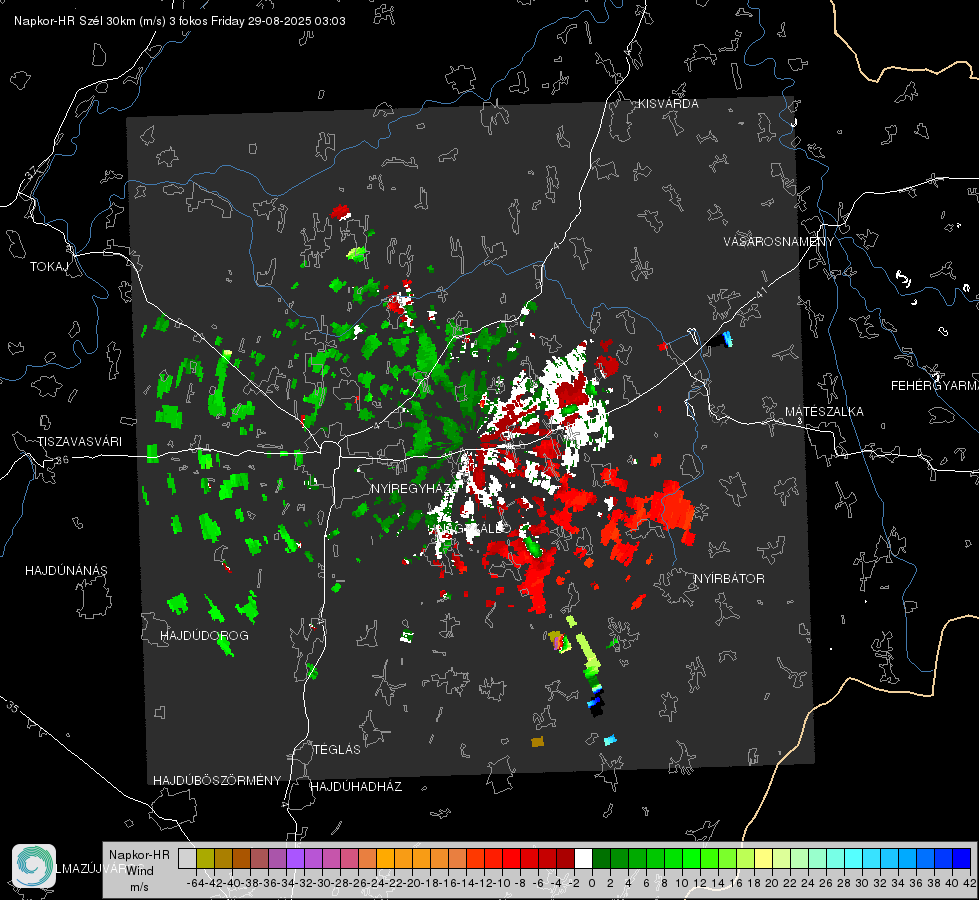
Task: Click the 'Wind' legend label
Action: click(x=140, y=870)
